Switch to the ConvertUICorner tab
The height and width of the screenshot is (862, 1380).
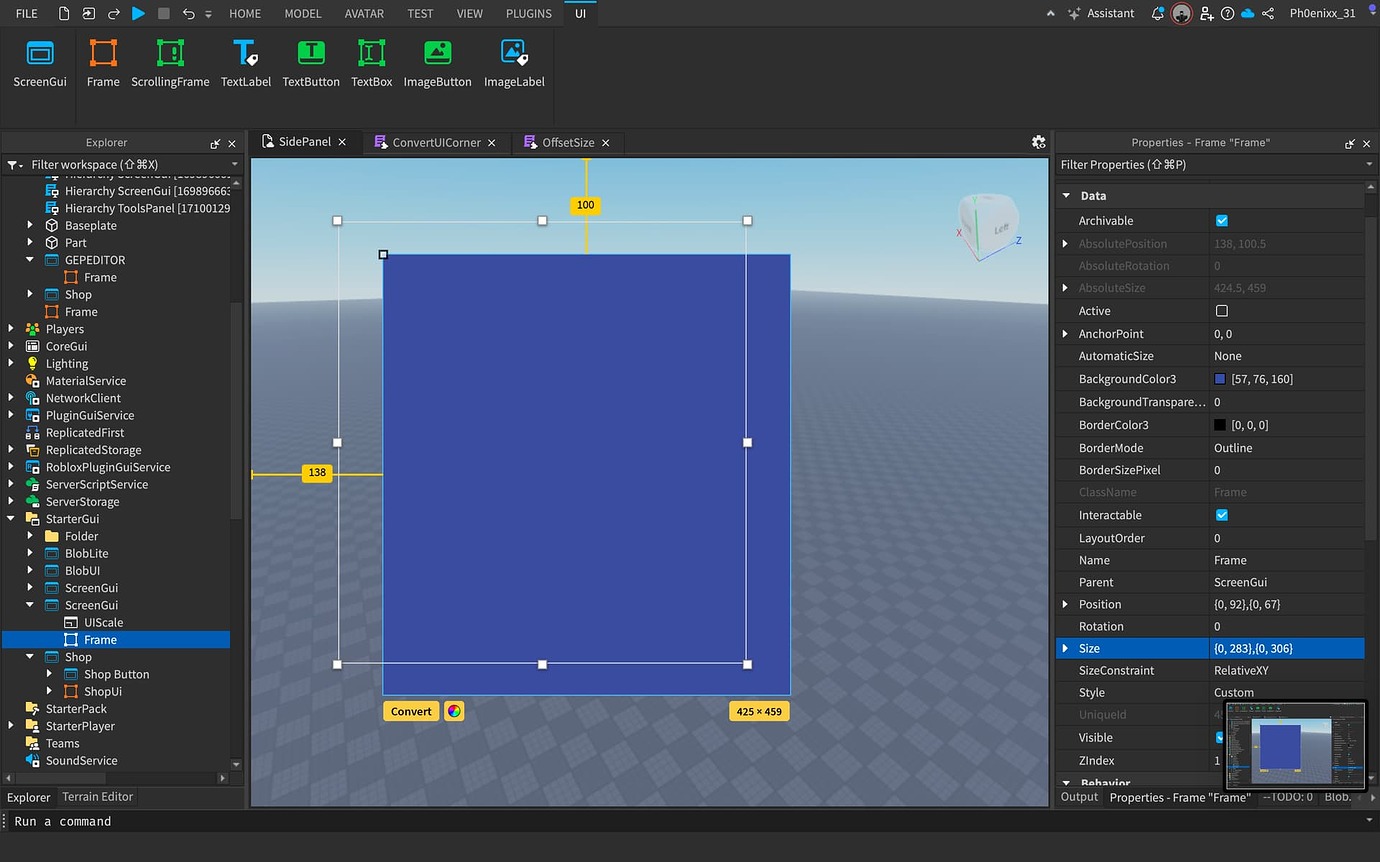[x=435, y=142]
